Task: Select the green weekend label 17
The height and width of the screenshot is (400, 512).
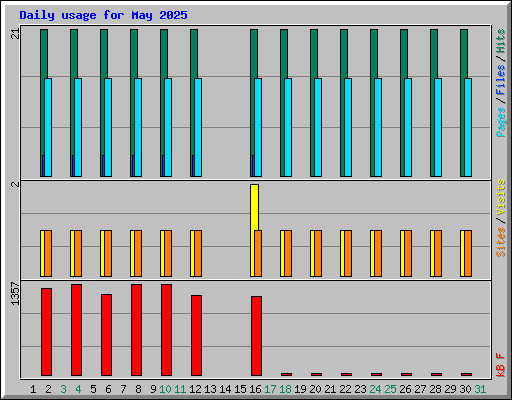Action: (x=270, y=389)
